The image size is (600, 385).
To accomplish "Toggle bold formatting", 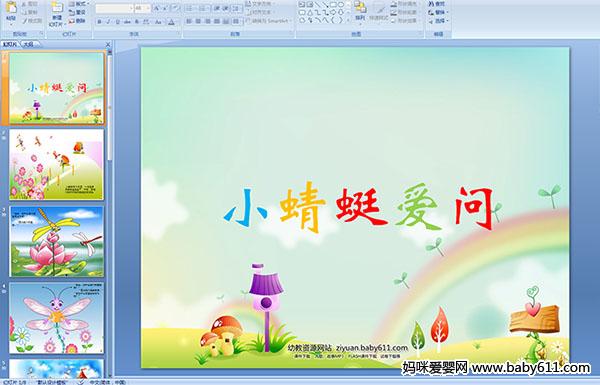I will (x=99, y=22).
